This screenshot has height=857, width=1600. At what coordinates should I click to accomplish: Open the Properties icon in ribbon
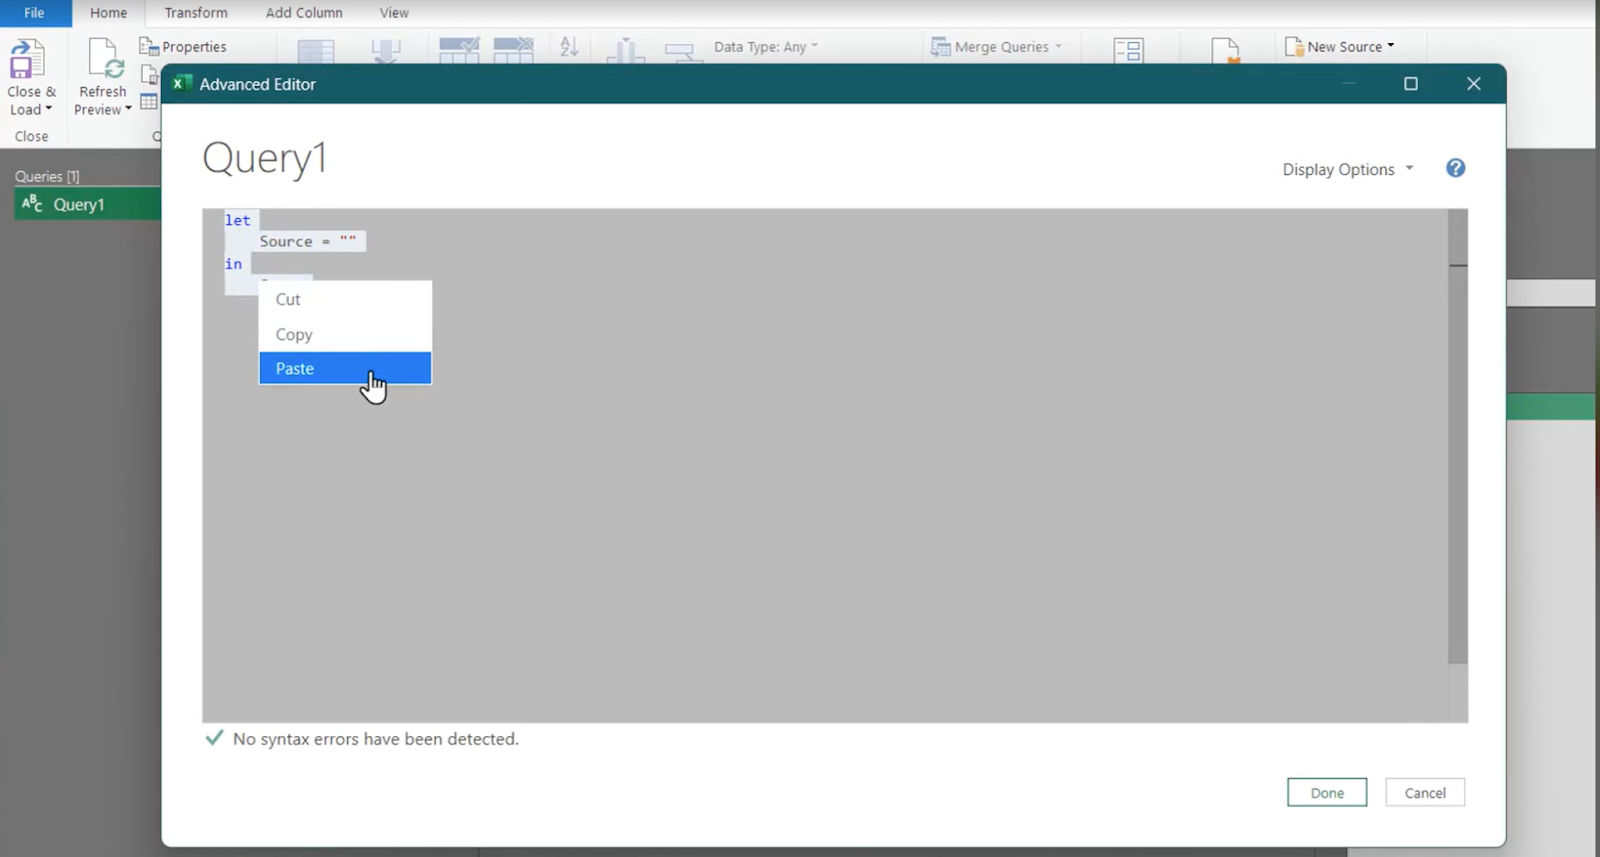pos(149,47)
